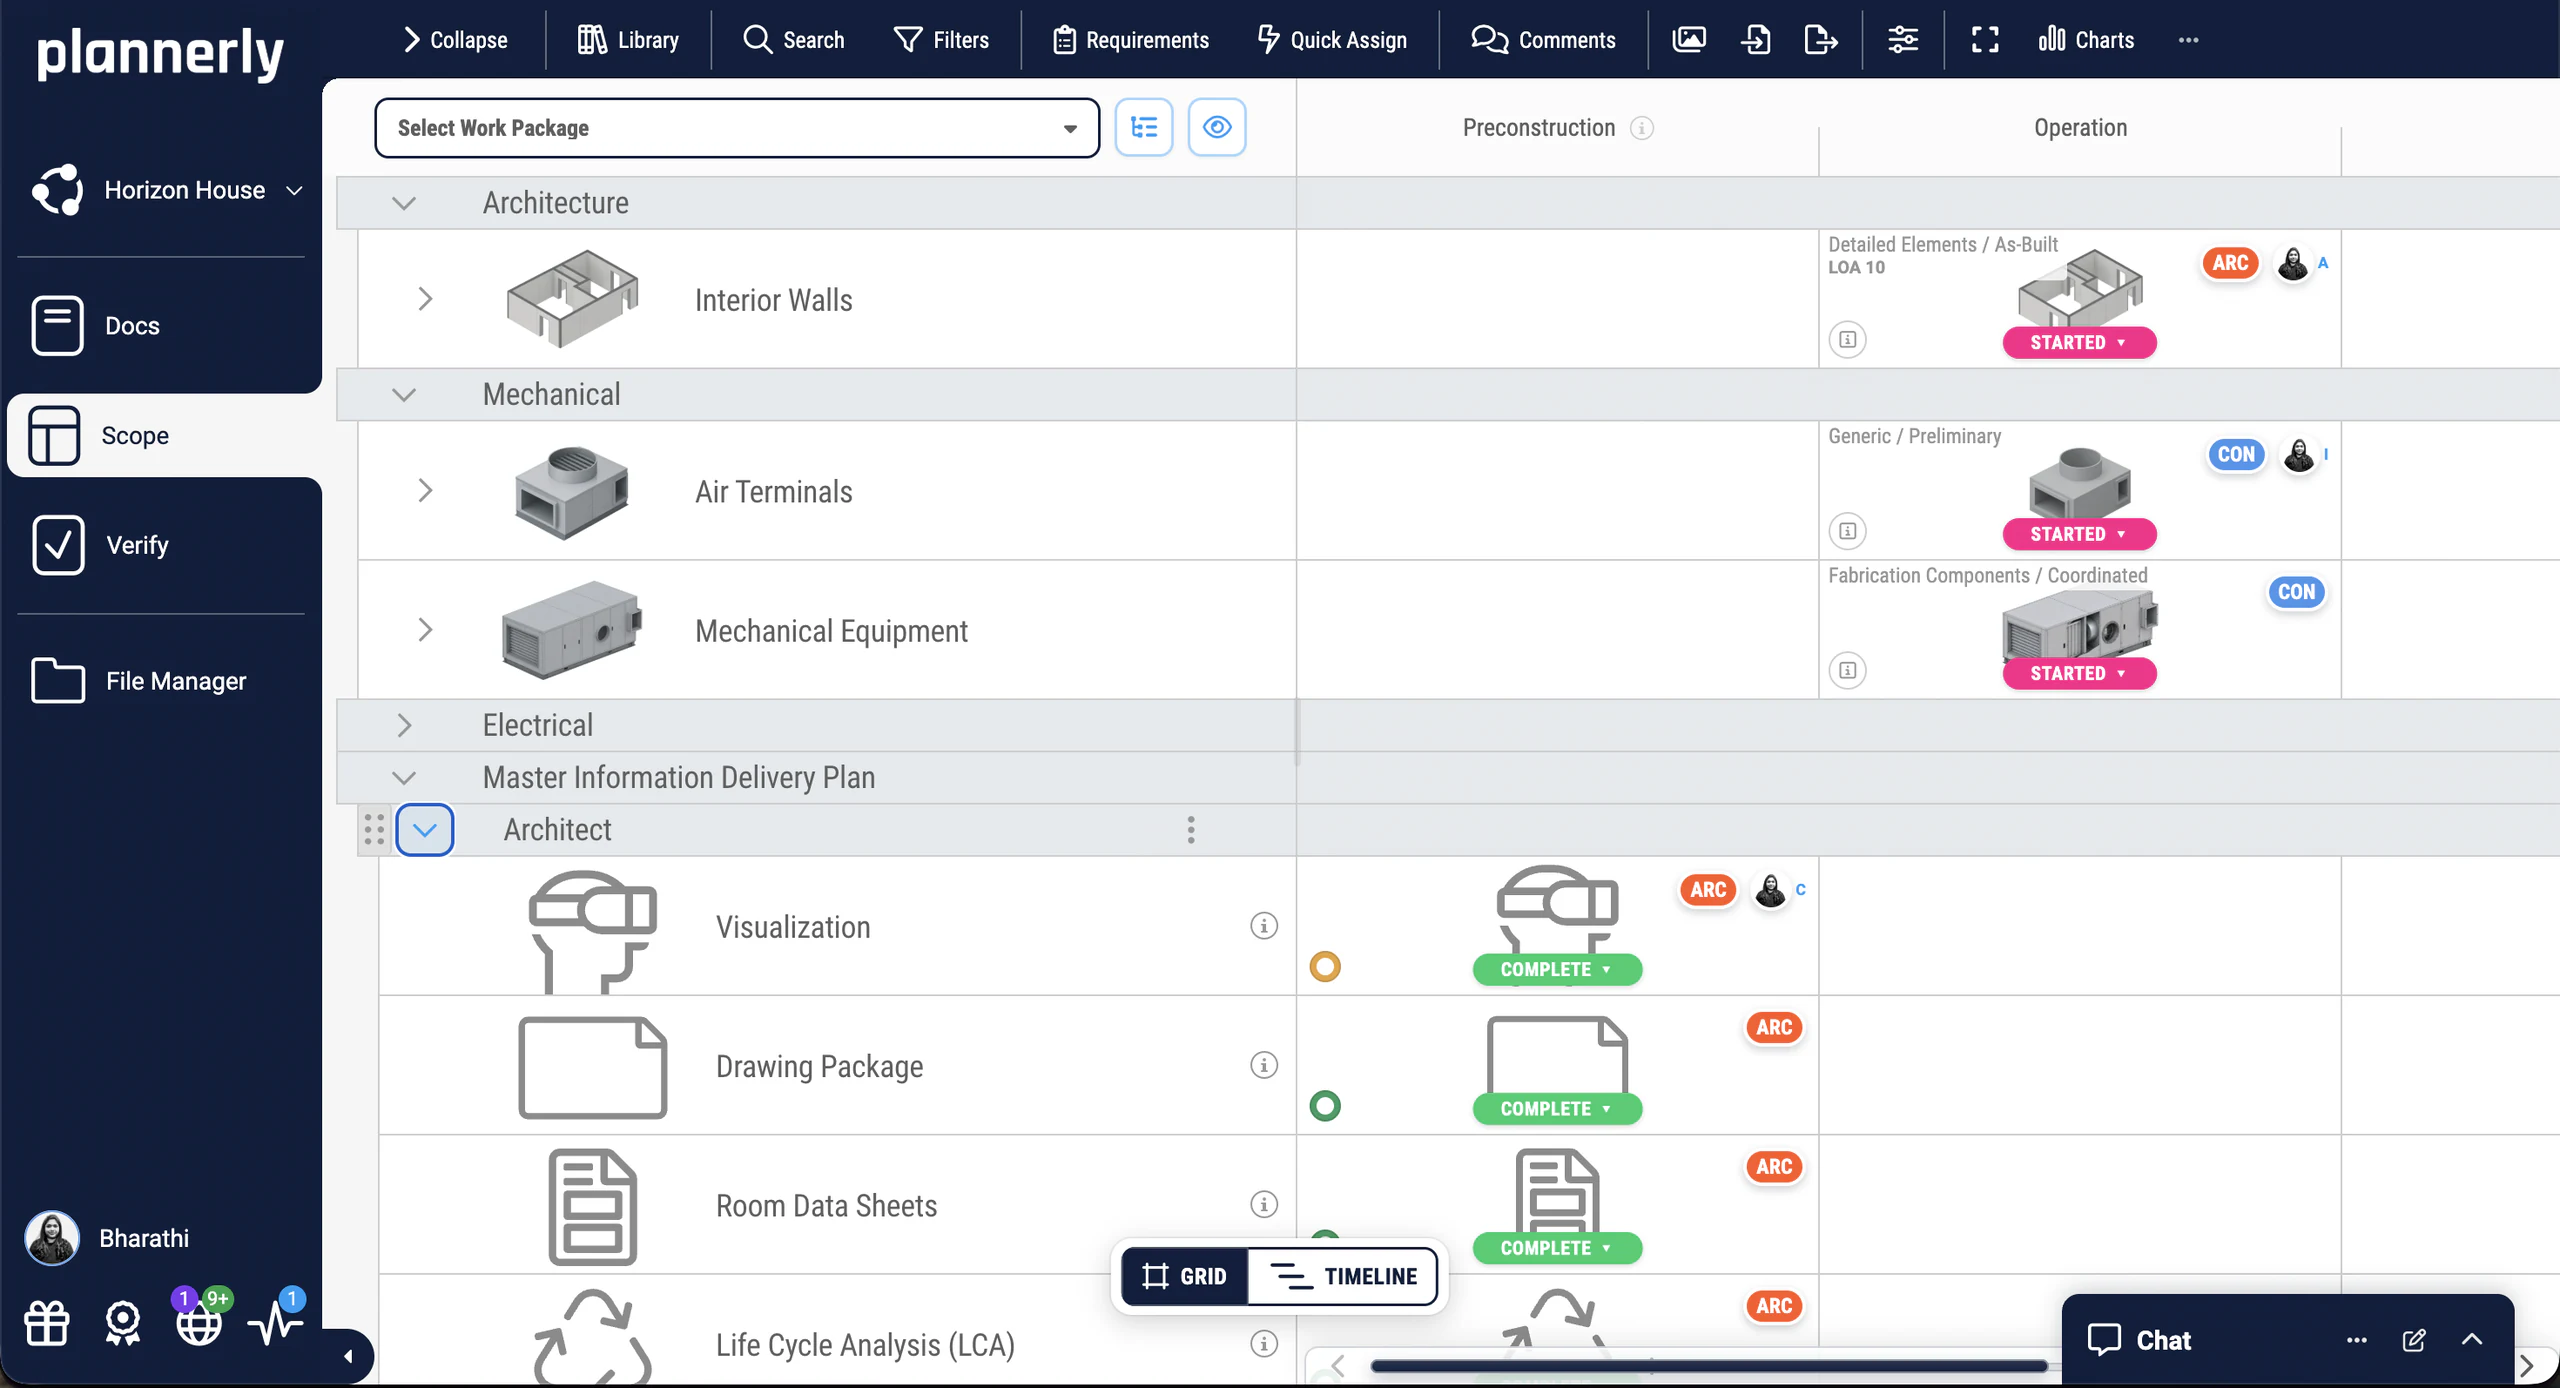Click the orange status circle for Visualization
2560x1388 pixels.
tap(1325, 966)
